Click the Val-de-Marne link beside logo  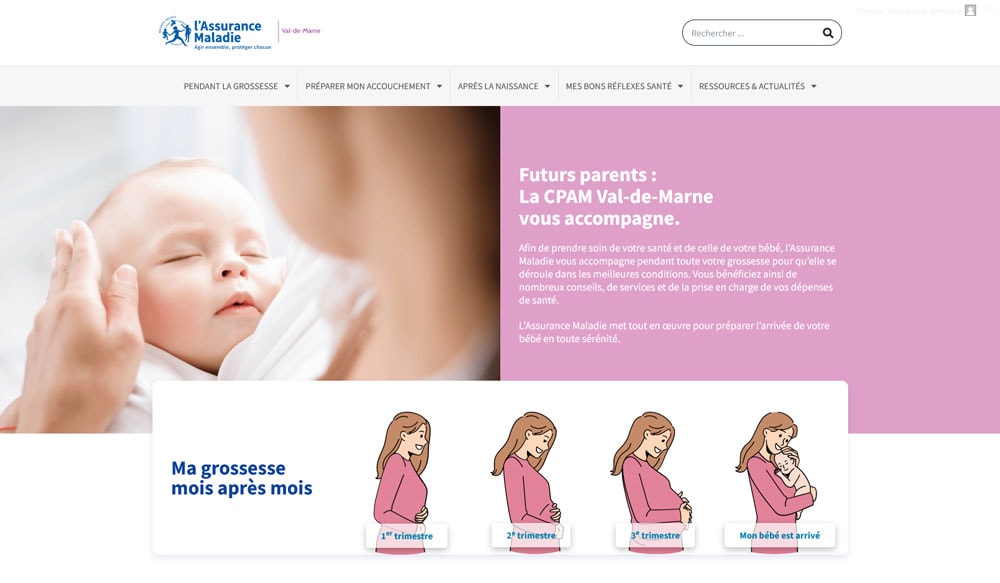click(301, 31)
